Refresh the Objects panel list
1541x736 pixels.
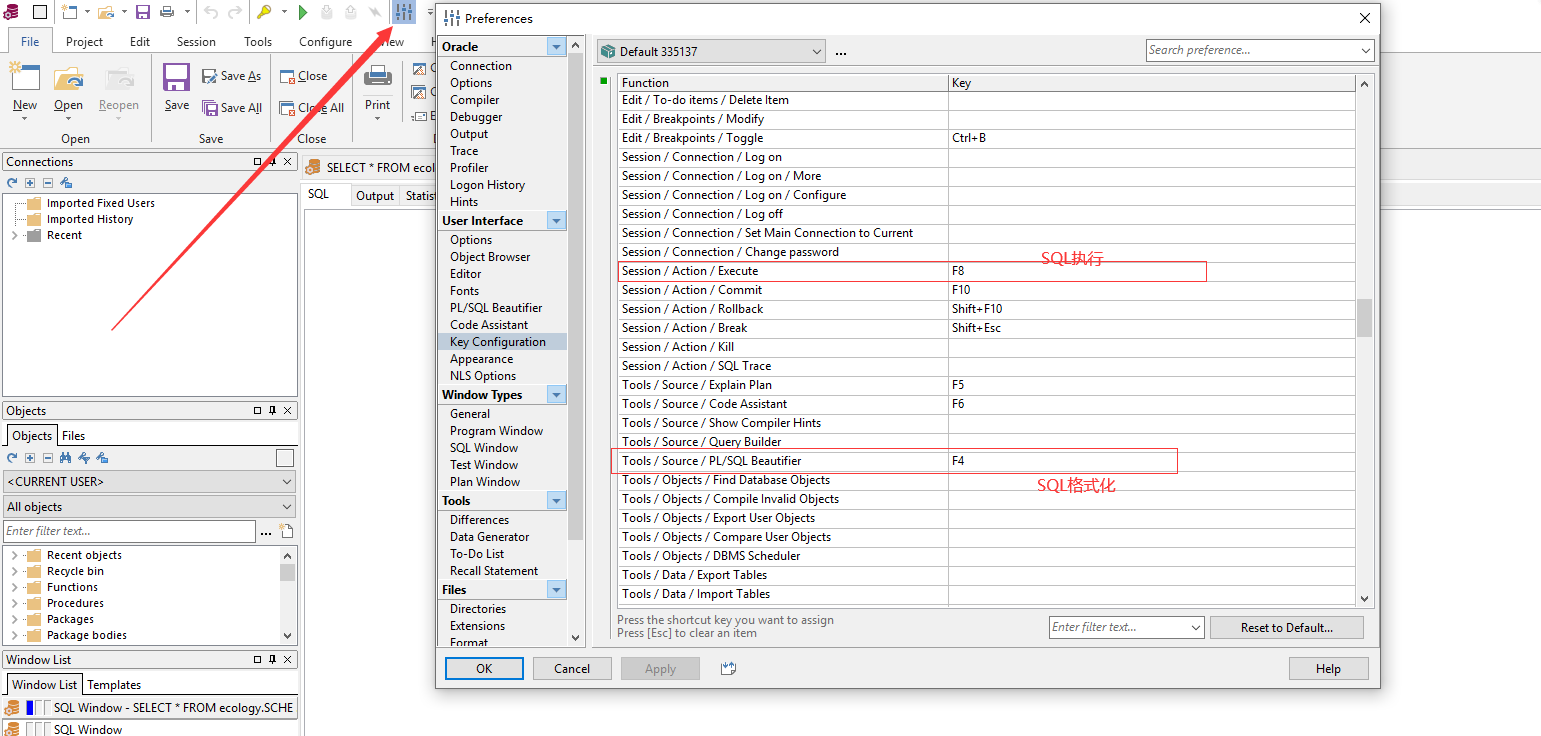coord(13,457)
